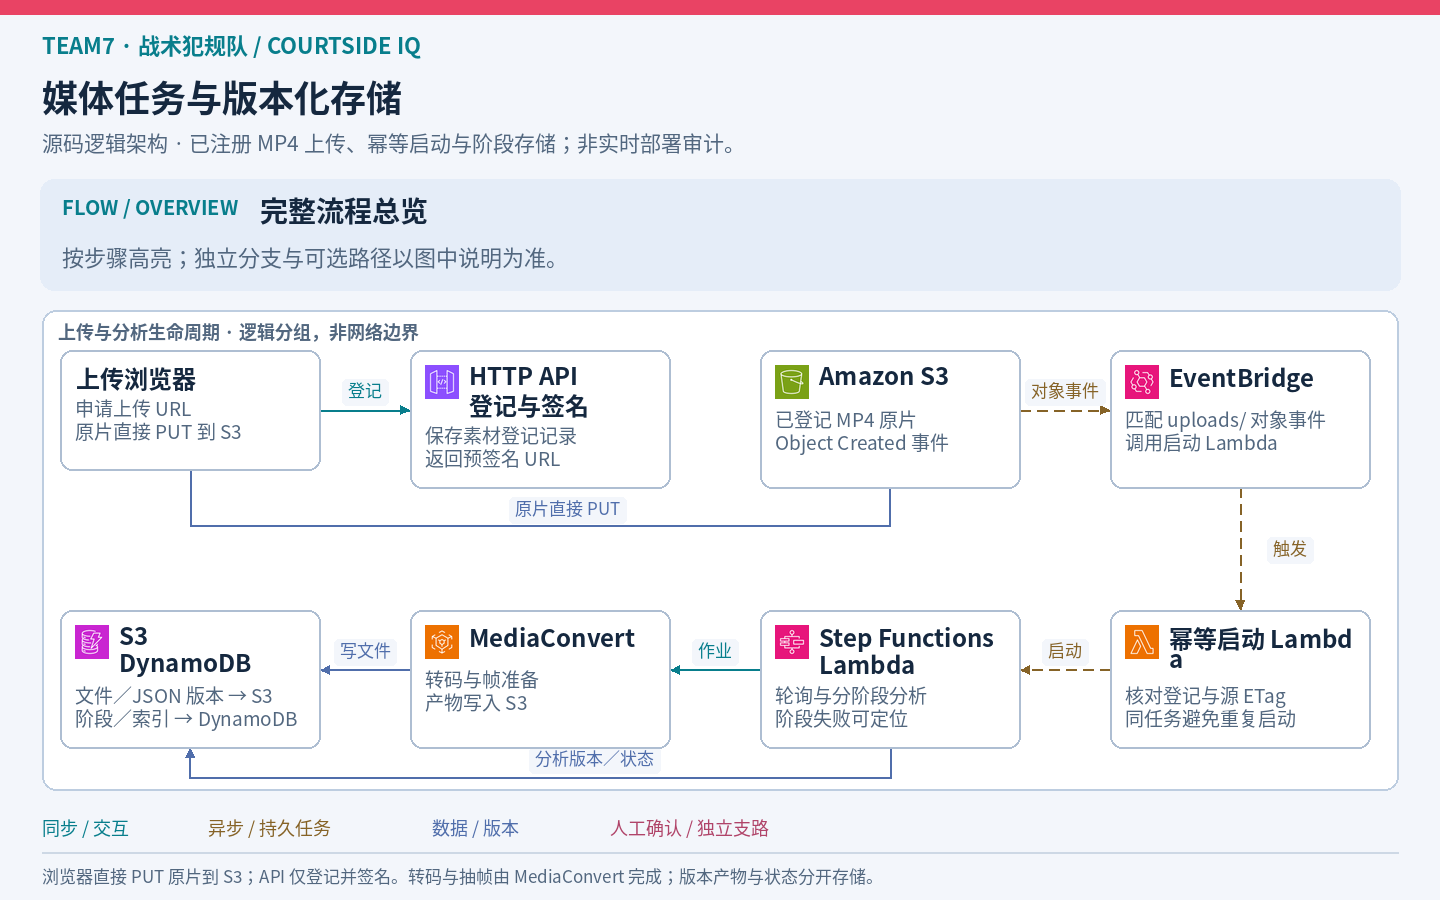Image resolution: width=1440 pixels, height=900 pixels.
Task: Select the 人工确认 / 独立支路 legend entry
Action: coord(690,828)
